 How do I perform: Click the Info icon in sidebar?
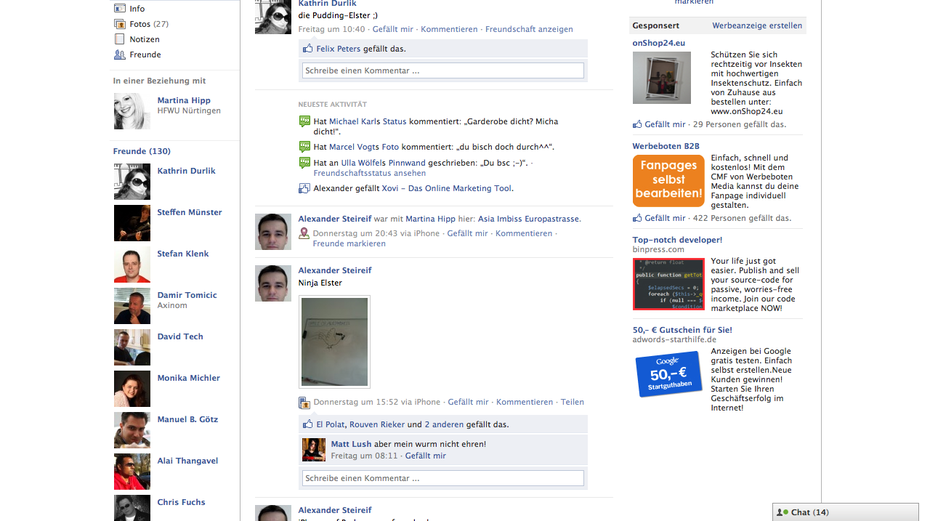[x=120, y=8]
